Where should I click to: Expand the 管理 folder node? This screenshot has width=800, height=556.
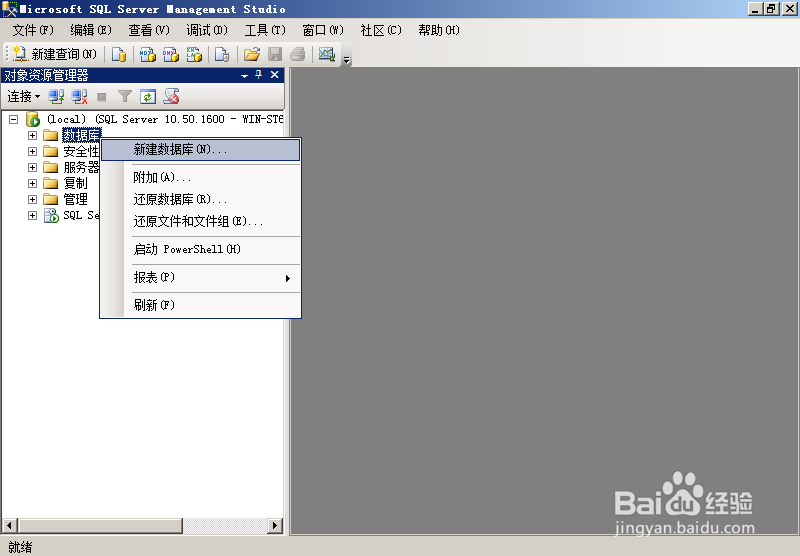coord(32,199)
